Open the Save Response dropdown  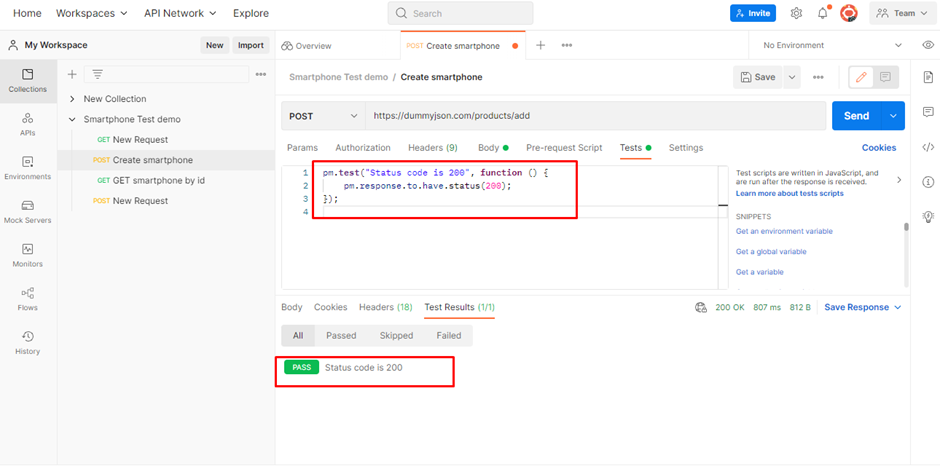point(863,307)
